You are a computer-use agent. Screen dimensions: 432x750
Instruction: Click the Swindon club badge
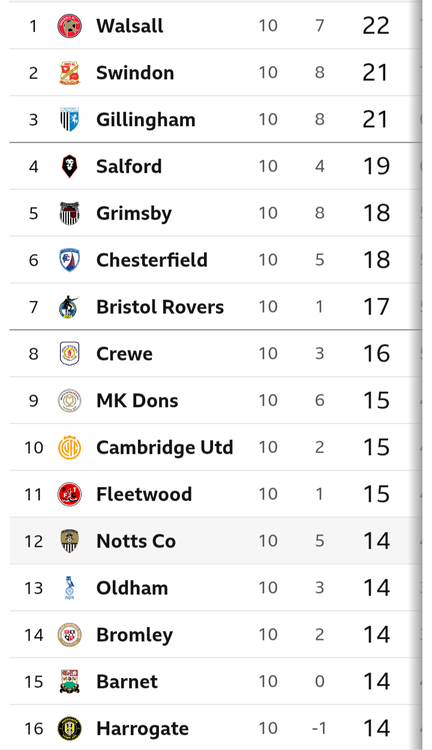(69, 73)
